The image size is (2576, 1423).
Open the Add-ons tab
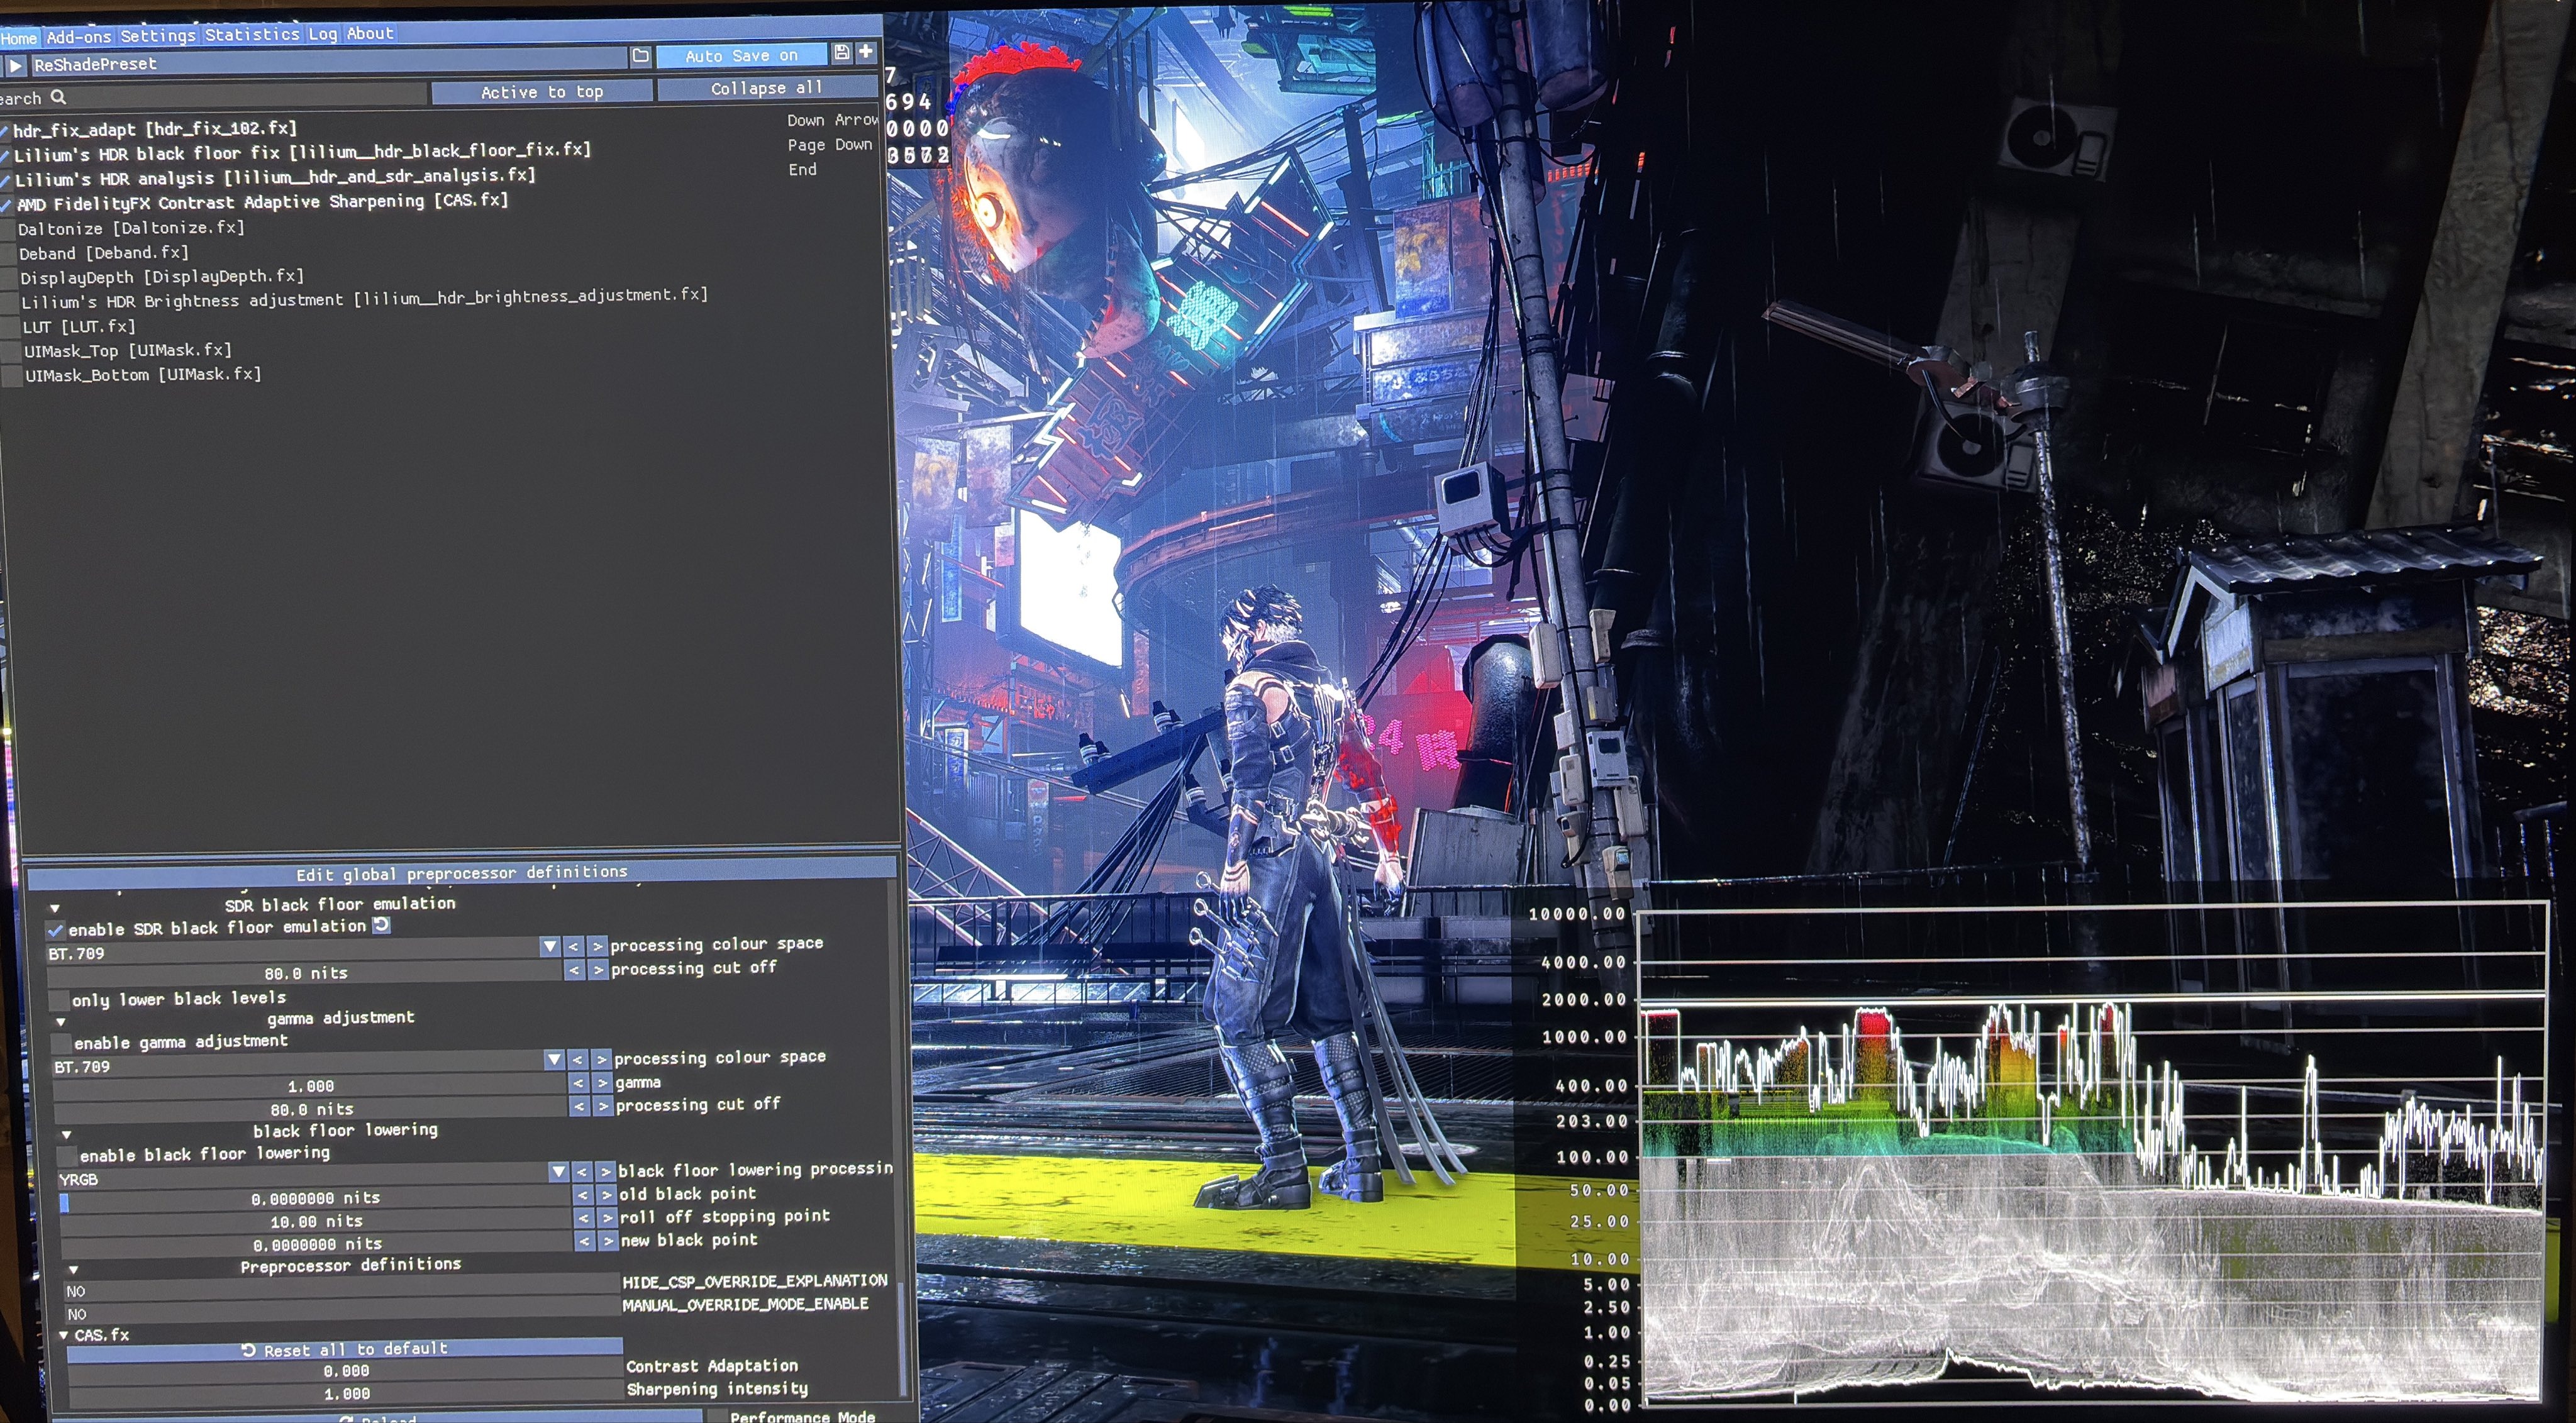pos(78,37)
